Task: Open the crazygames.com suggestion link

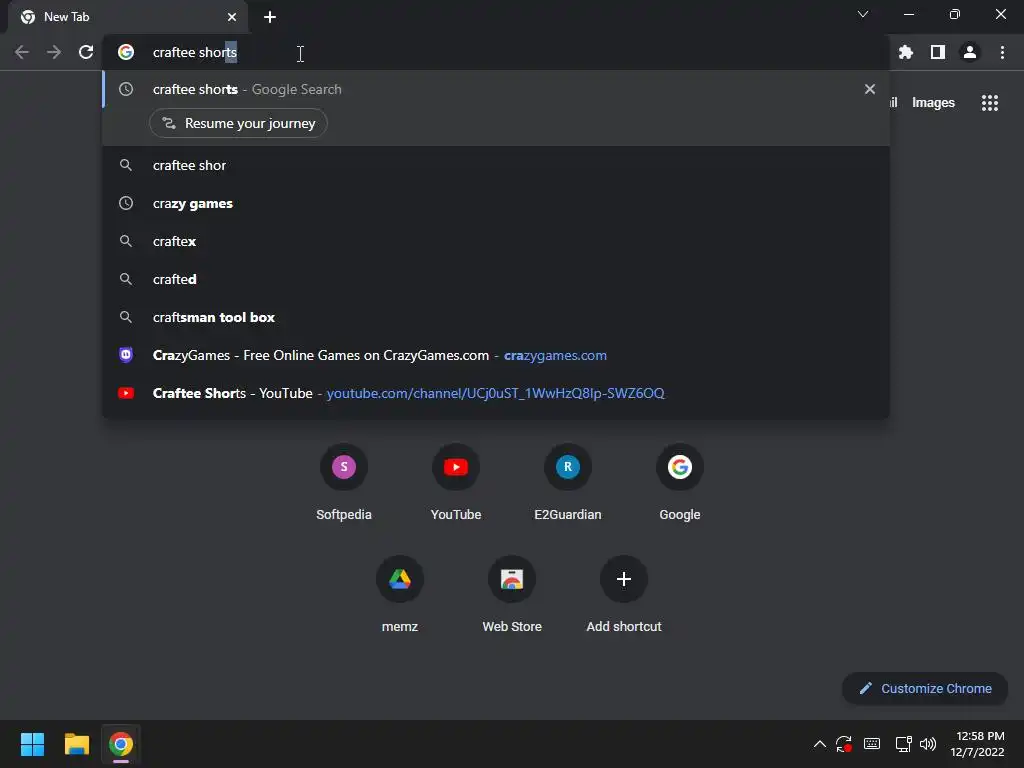Action: click(496, 355)
